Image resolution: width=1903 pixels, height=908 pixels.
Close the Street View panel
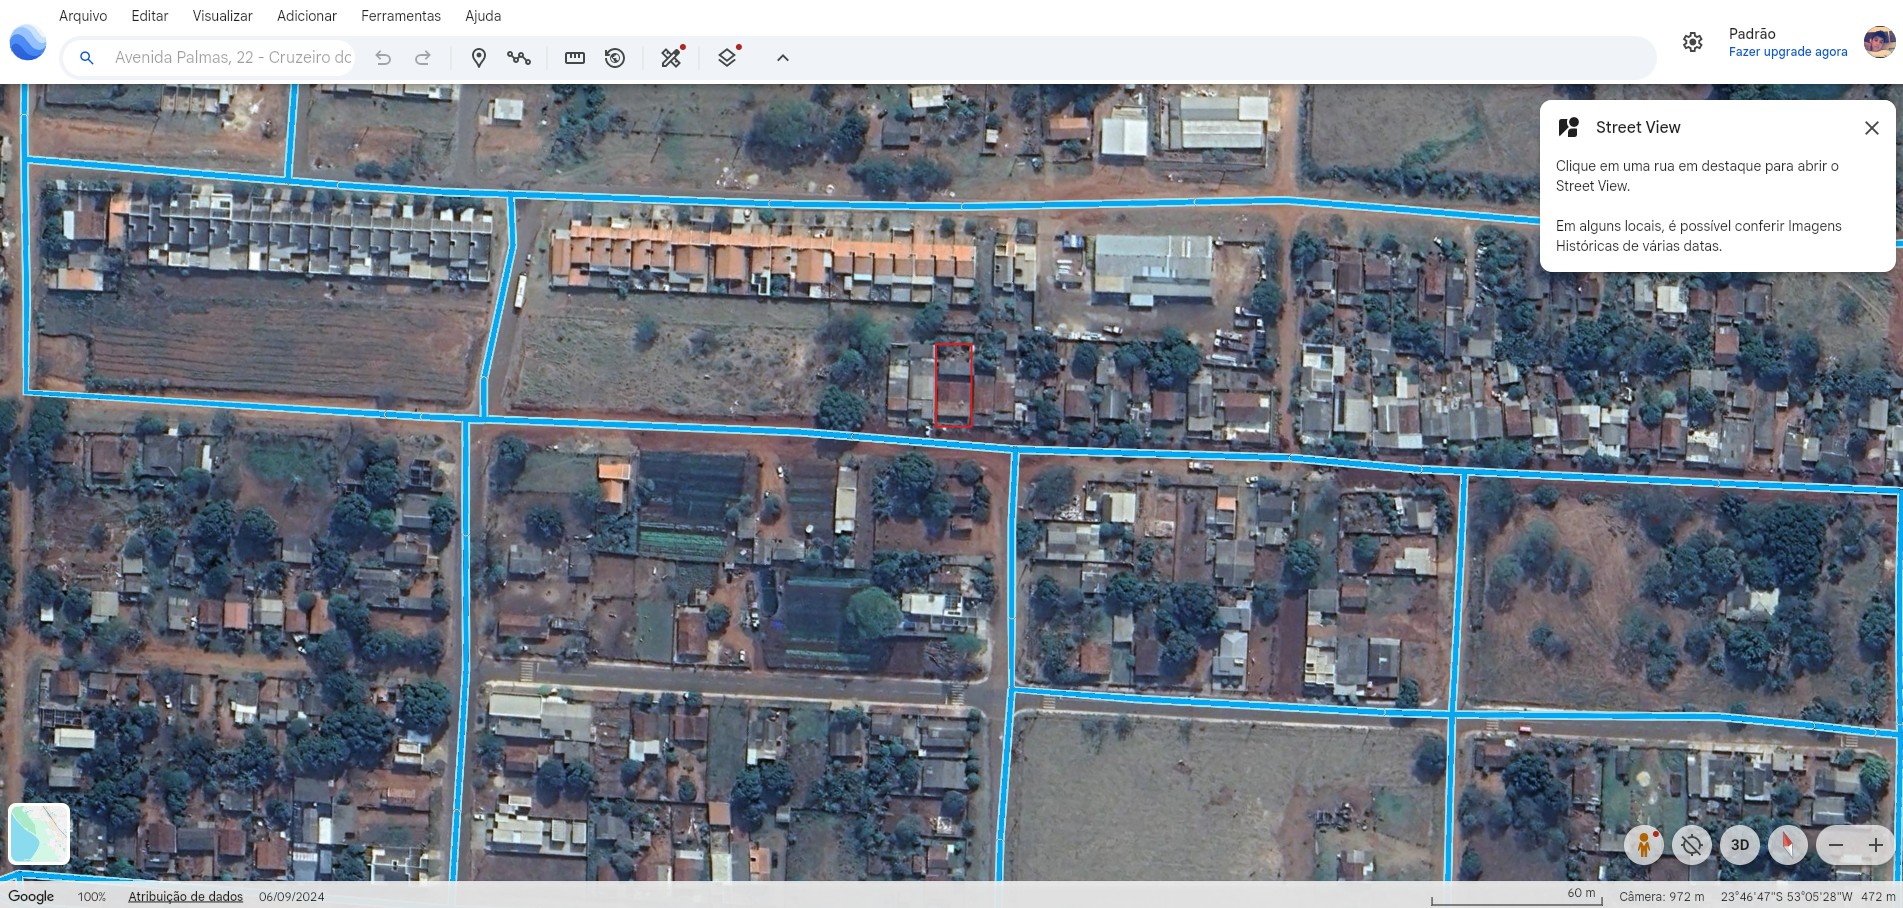coord(1872,128)
